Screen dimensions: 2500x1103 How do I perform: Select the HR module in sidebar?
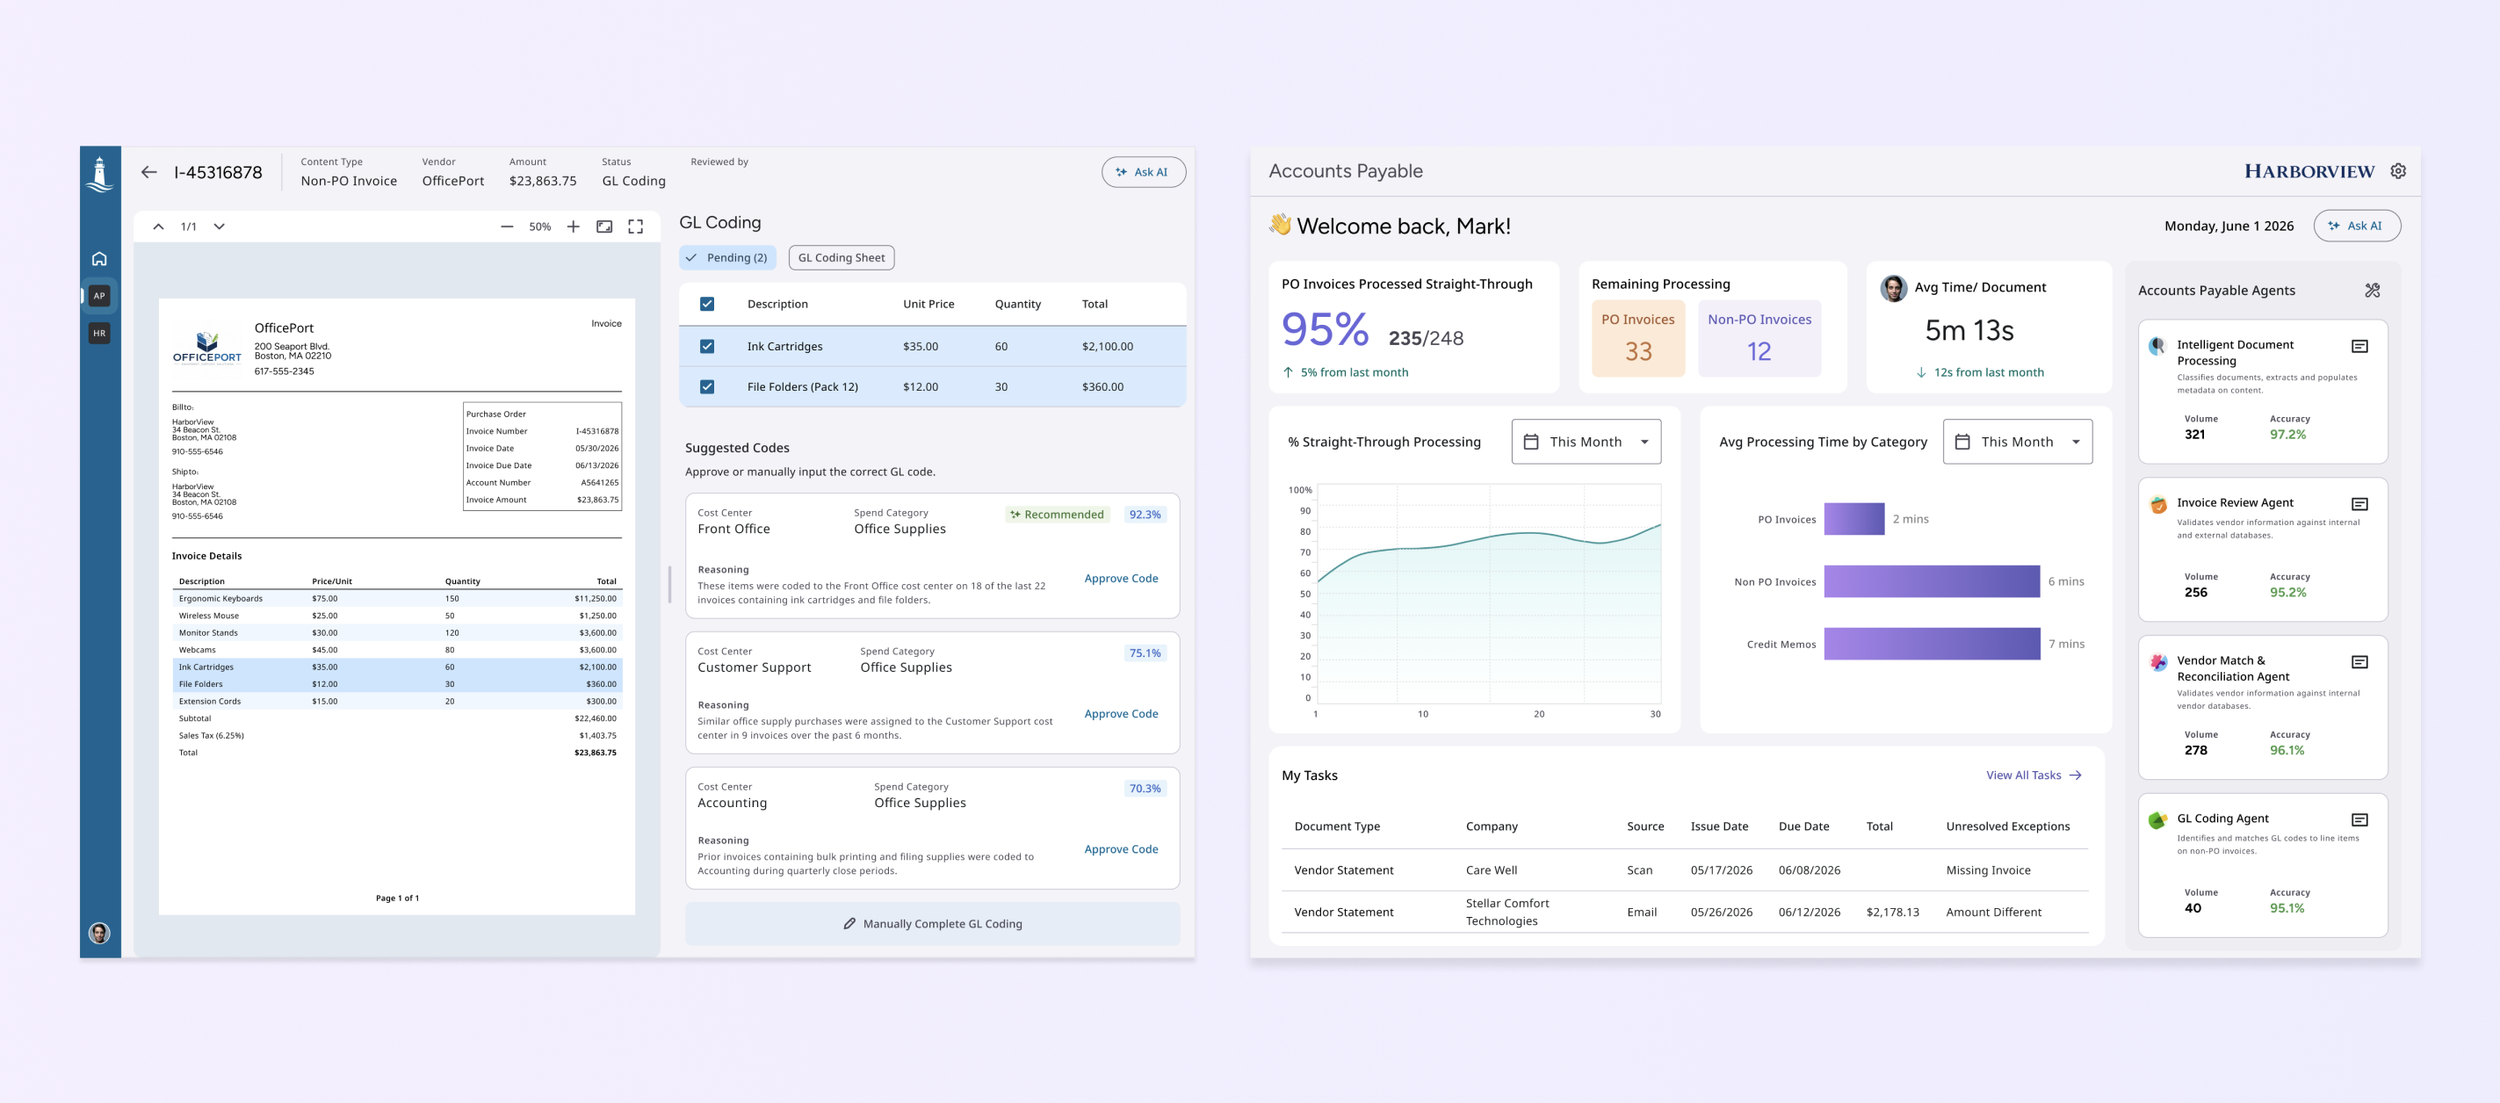(x=99, y=333)
